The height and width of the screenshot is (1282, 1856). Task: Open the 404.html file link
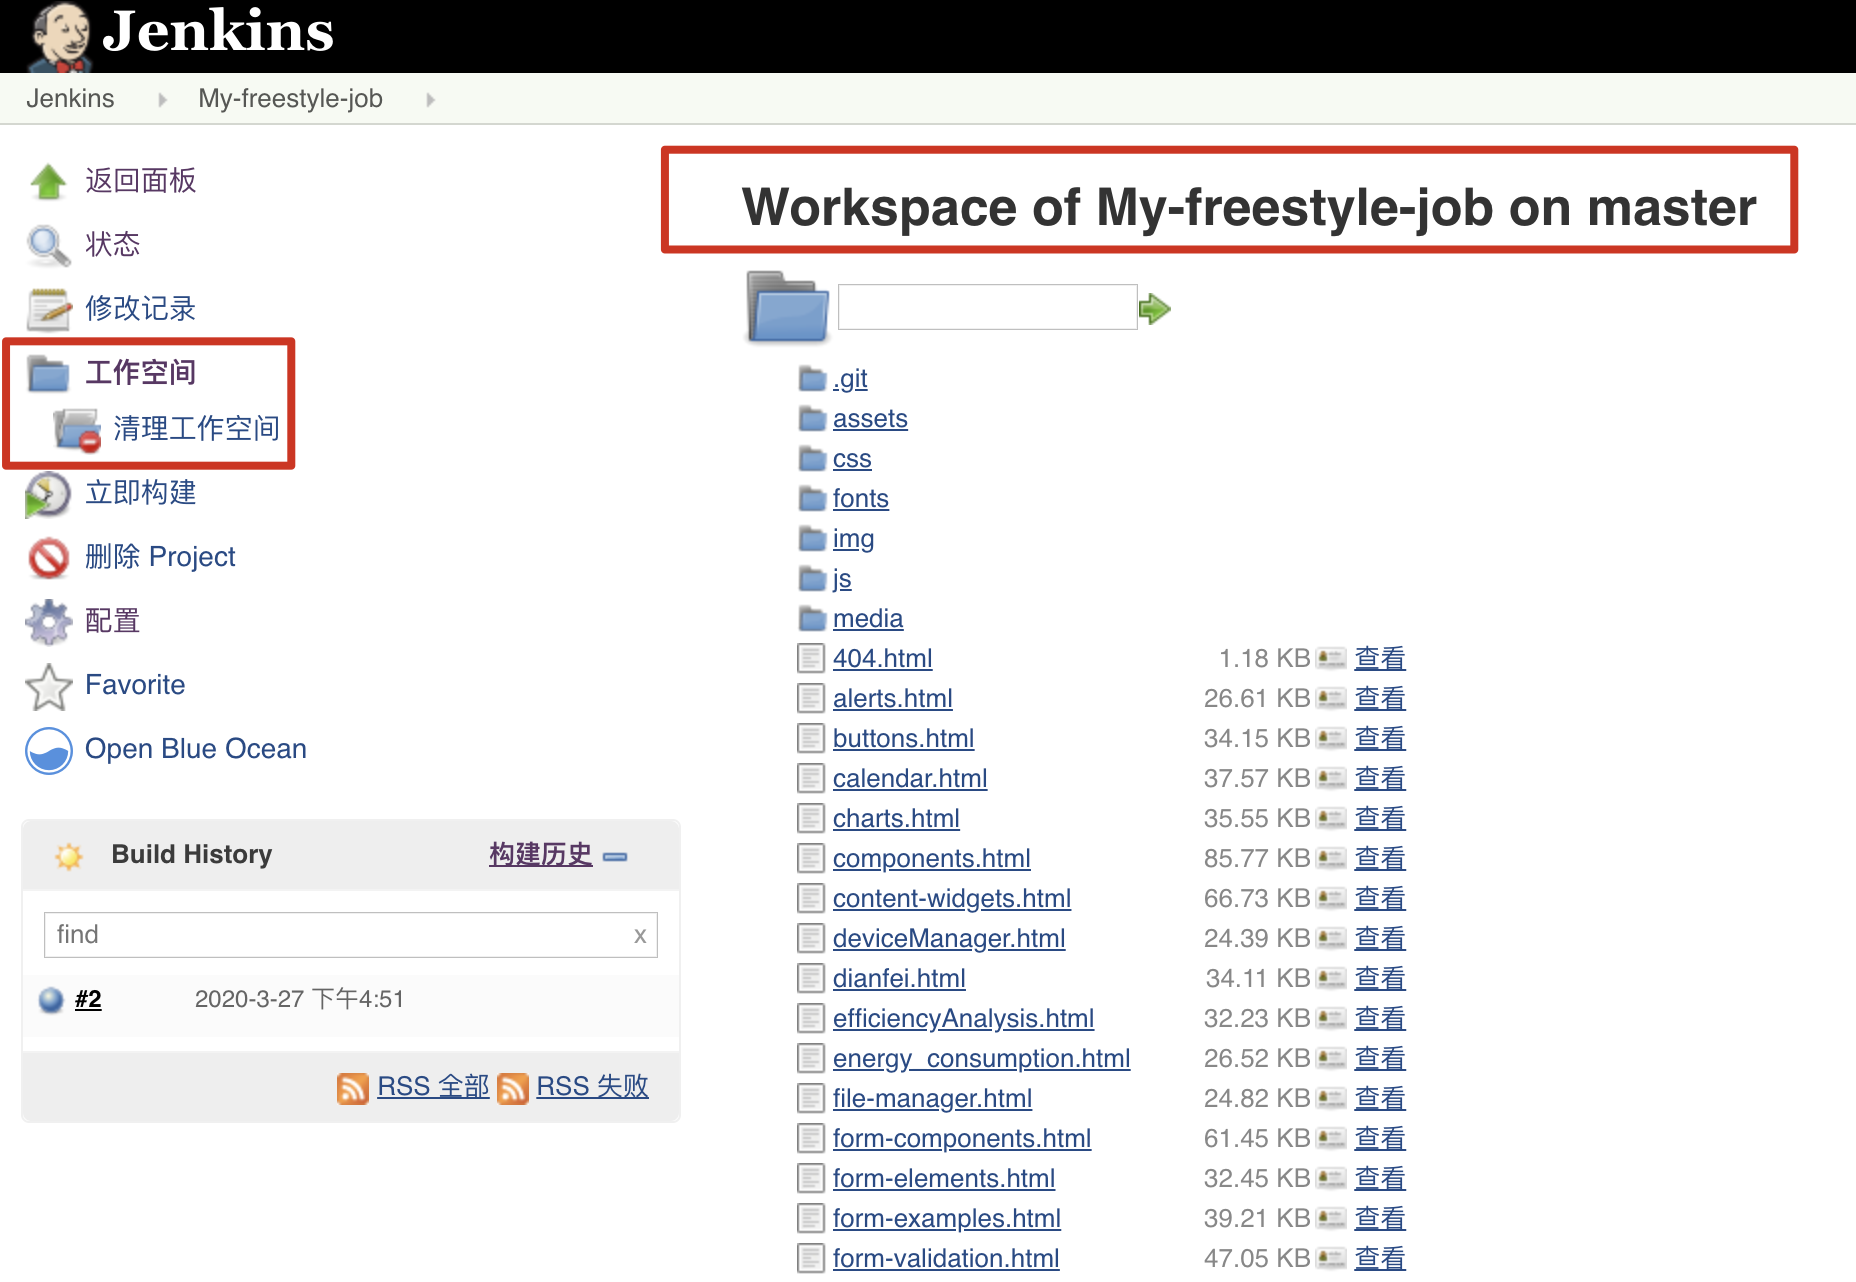pos(883,659)
